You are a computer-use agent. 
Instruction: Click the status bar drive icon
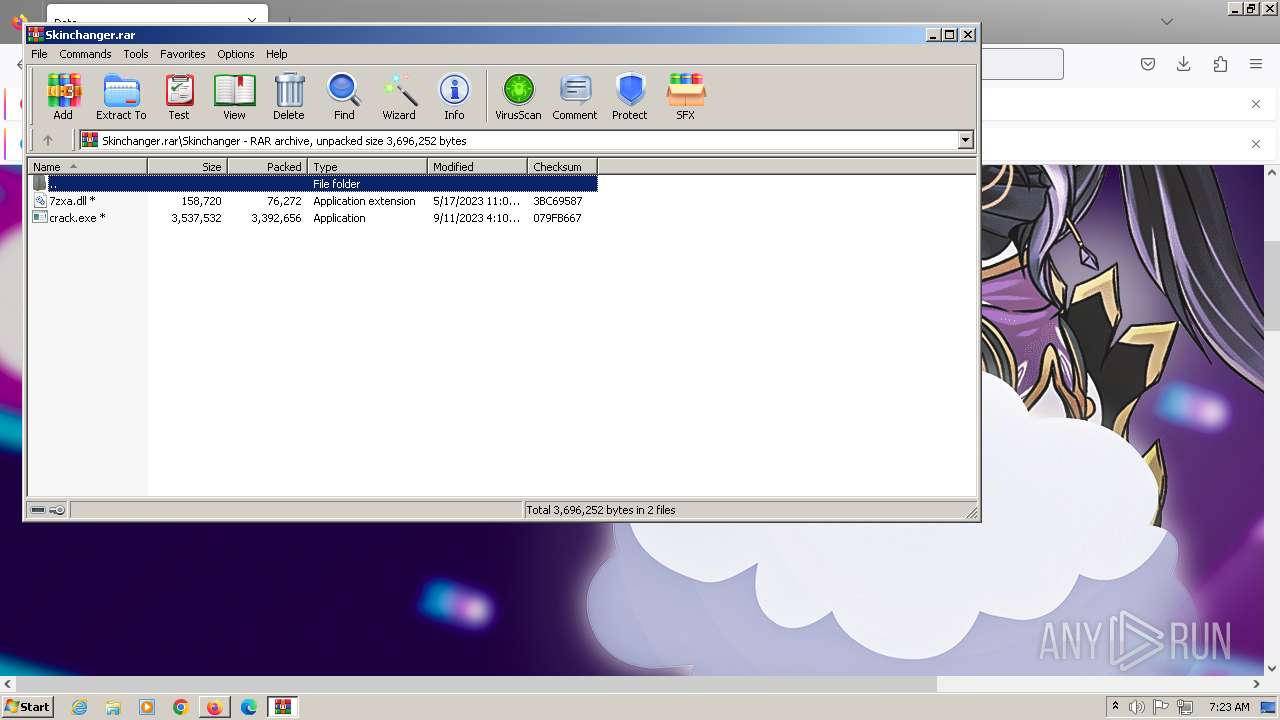click(38, 510)
